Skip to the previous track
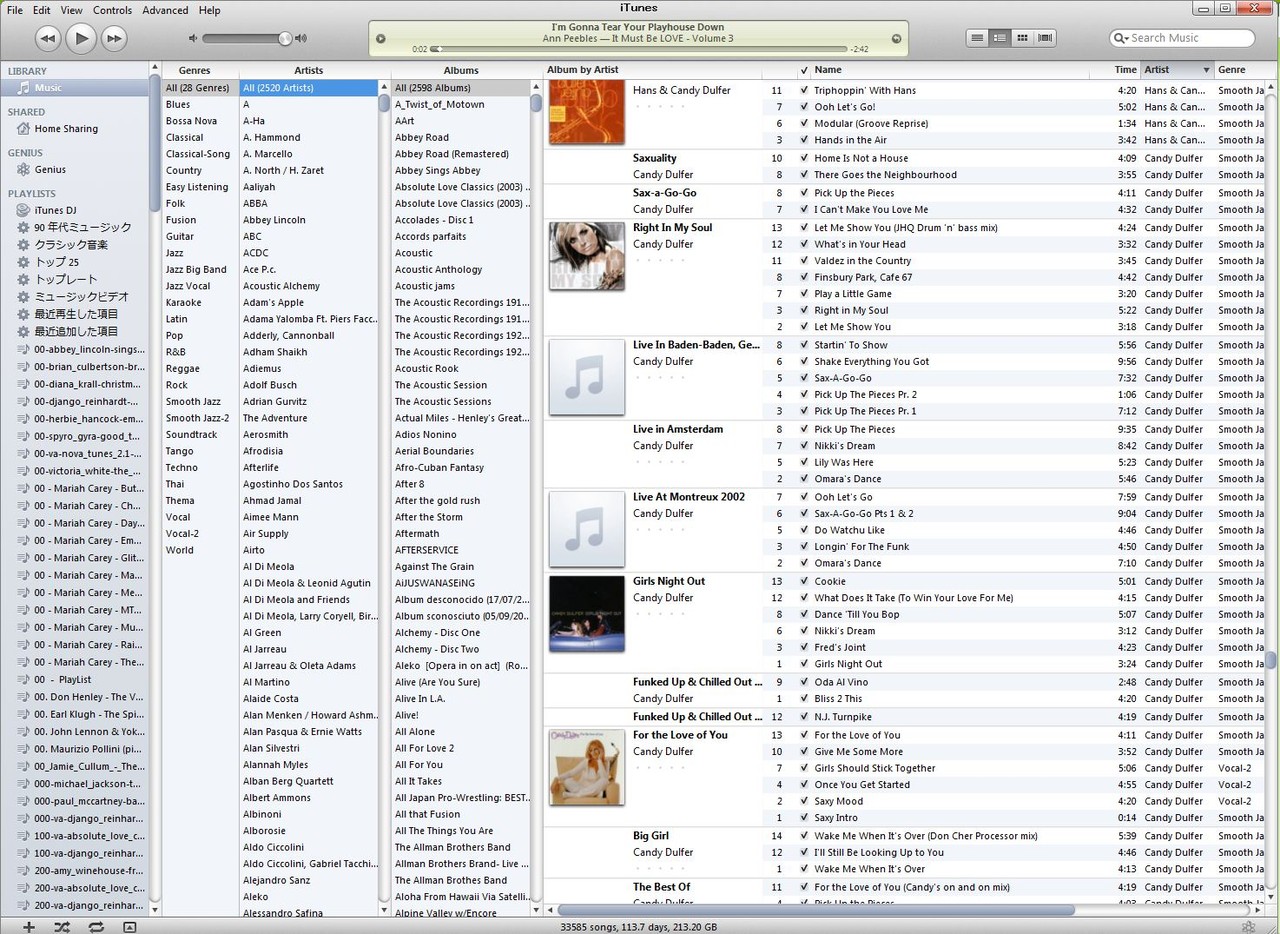Viewport: 1280px width, 934px height. [x=48, y=39]
